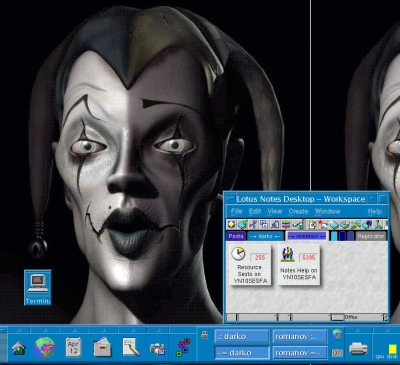
Task: Select the Replicator workspace tab
Action: (x=371, y=236)
